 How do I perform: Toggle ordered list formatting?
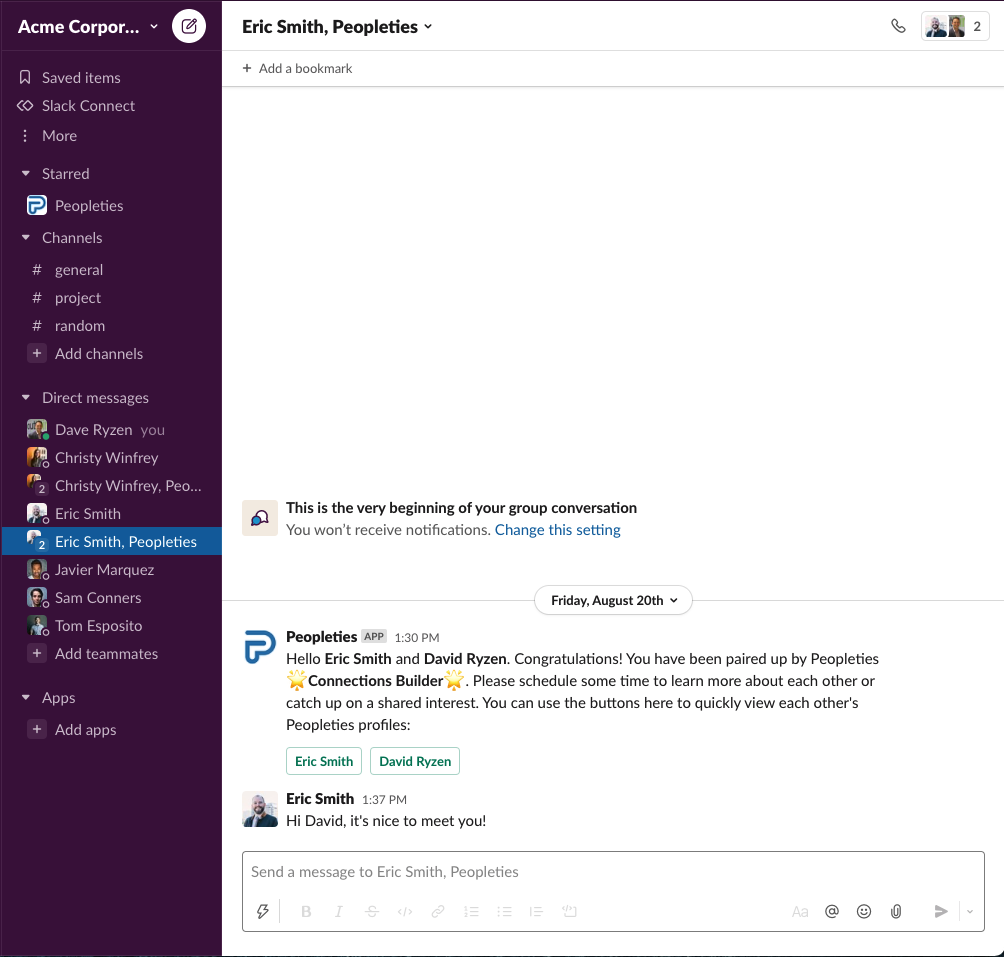[471, 912]
